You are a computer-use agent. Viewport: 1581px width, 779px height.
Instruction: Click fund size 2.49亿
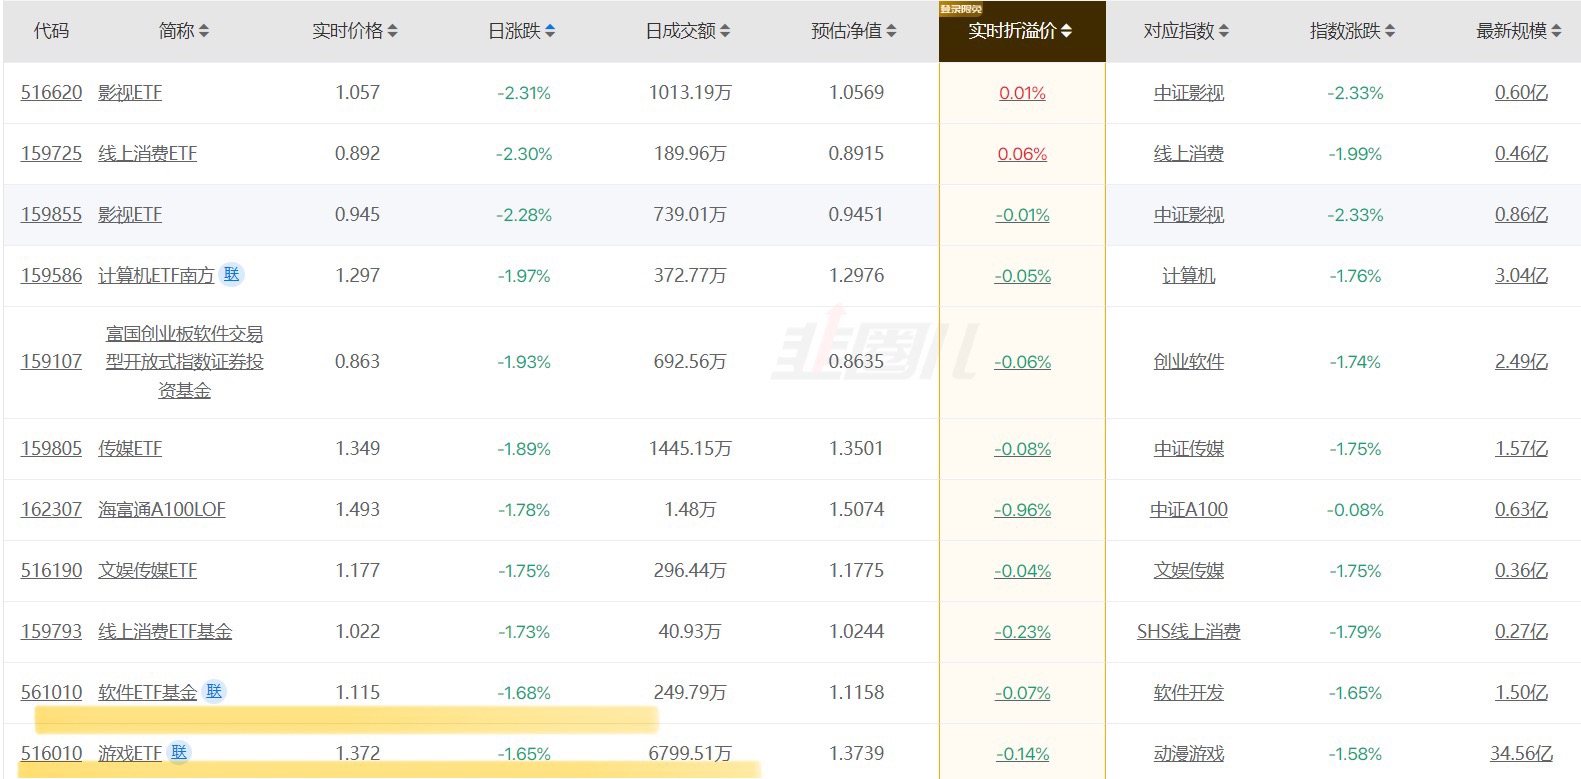(1521, 362)
